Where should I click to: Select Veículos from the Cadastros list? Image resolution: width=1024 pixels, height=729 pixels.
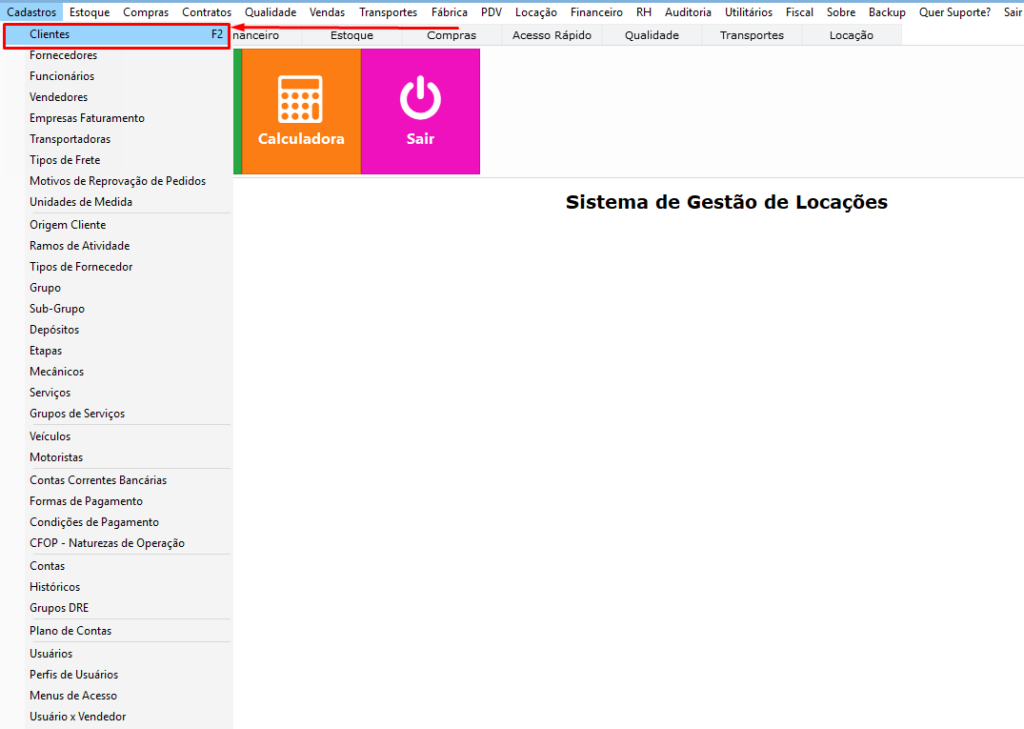tap(50, 436)
